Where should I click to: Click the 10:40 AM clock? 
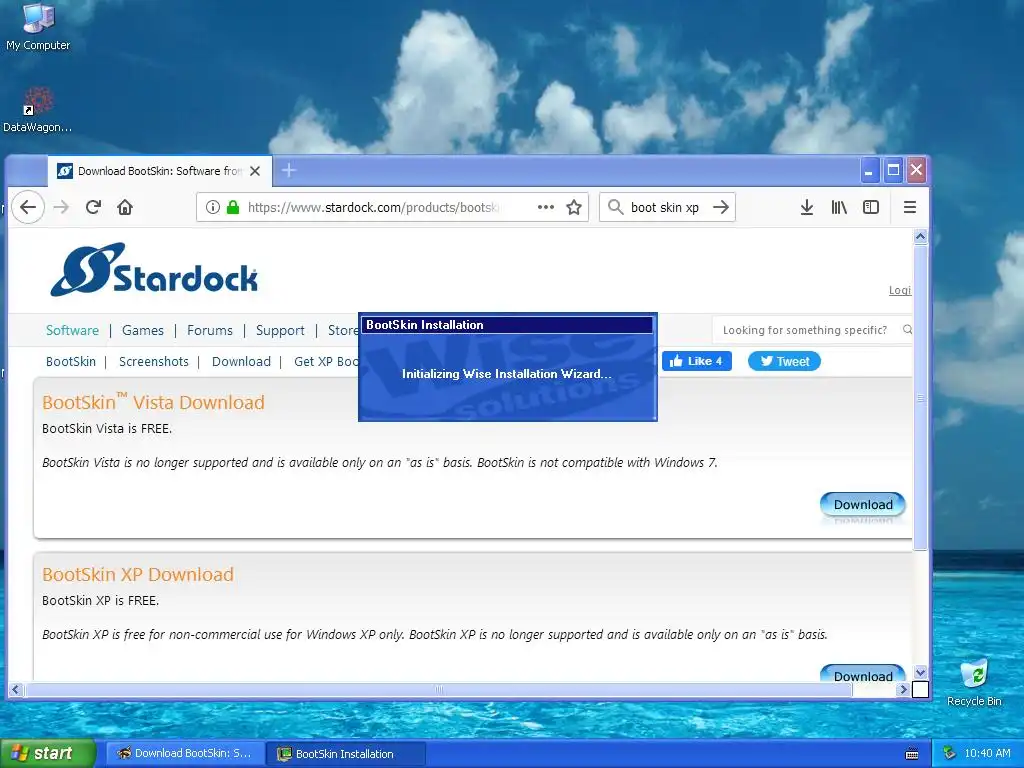tap(987, 754)
